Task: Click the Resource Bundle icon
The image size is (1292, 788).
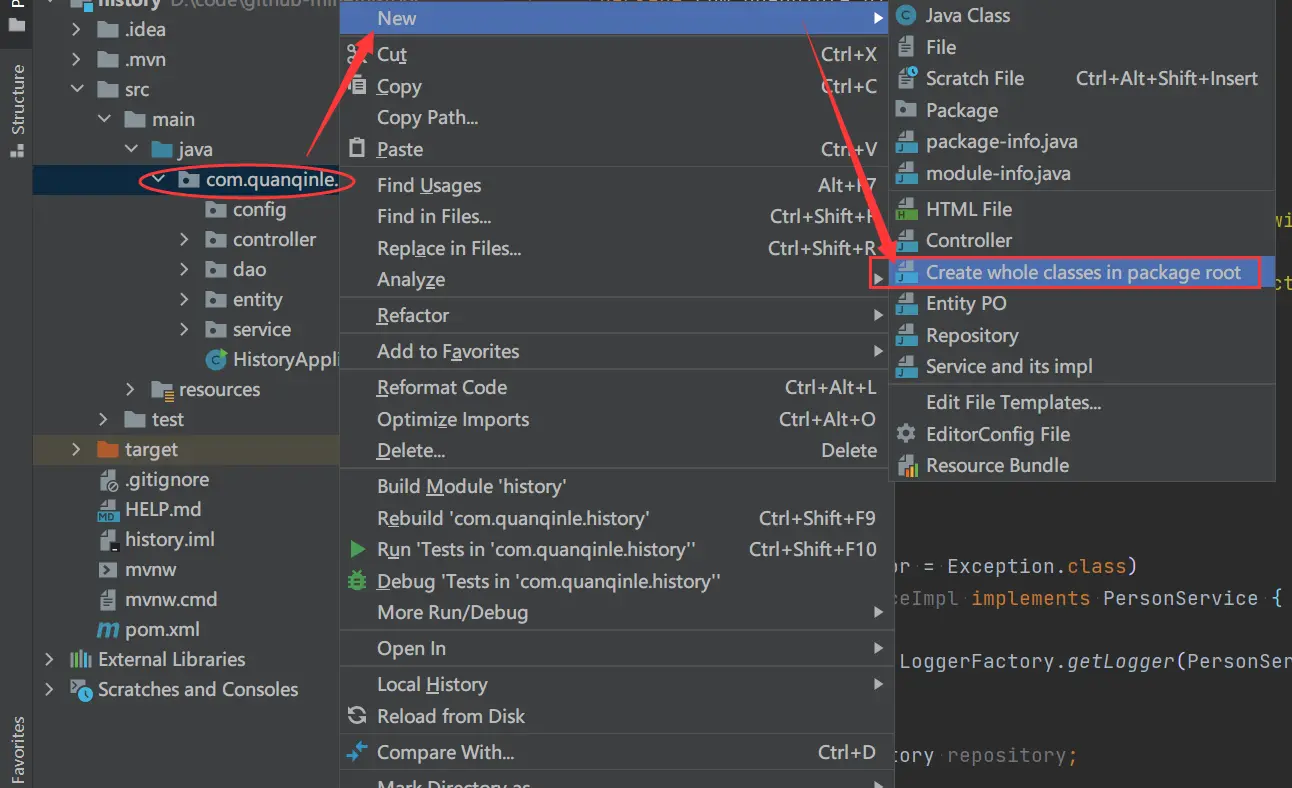Action: point(906,466)
